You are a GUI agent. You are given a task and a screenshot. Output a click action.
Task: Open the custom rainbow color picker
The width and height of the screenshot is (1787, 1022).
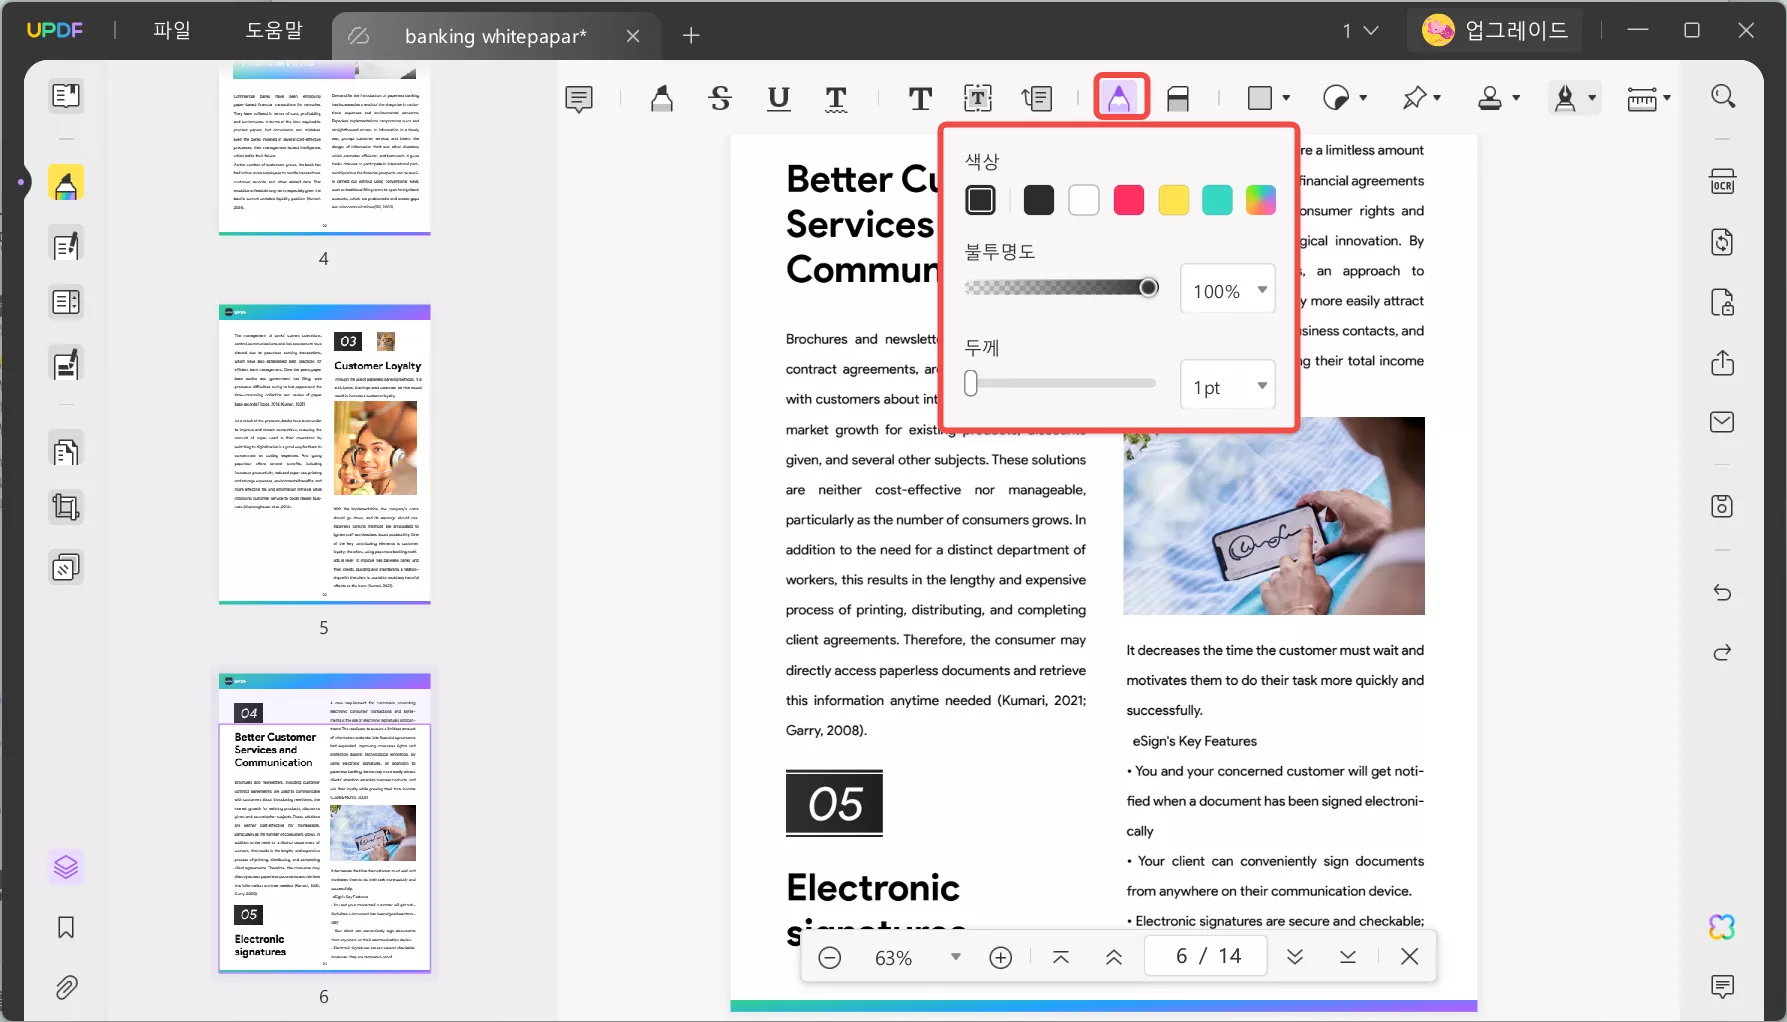[x=1261, y=200]
